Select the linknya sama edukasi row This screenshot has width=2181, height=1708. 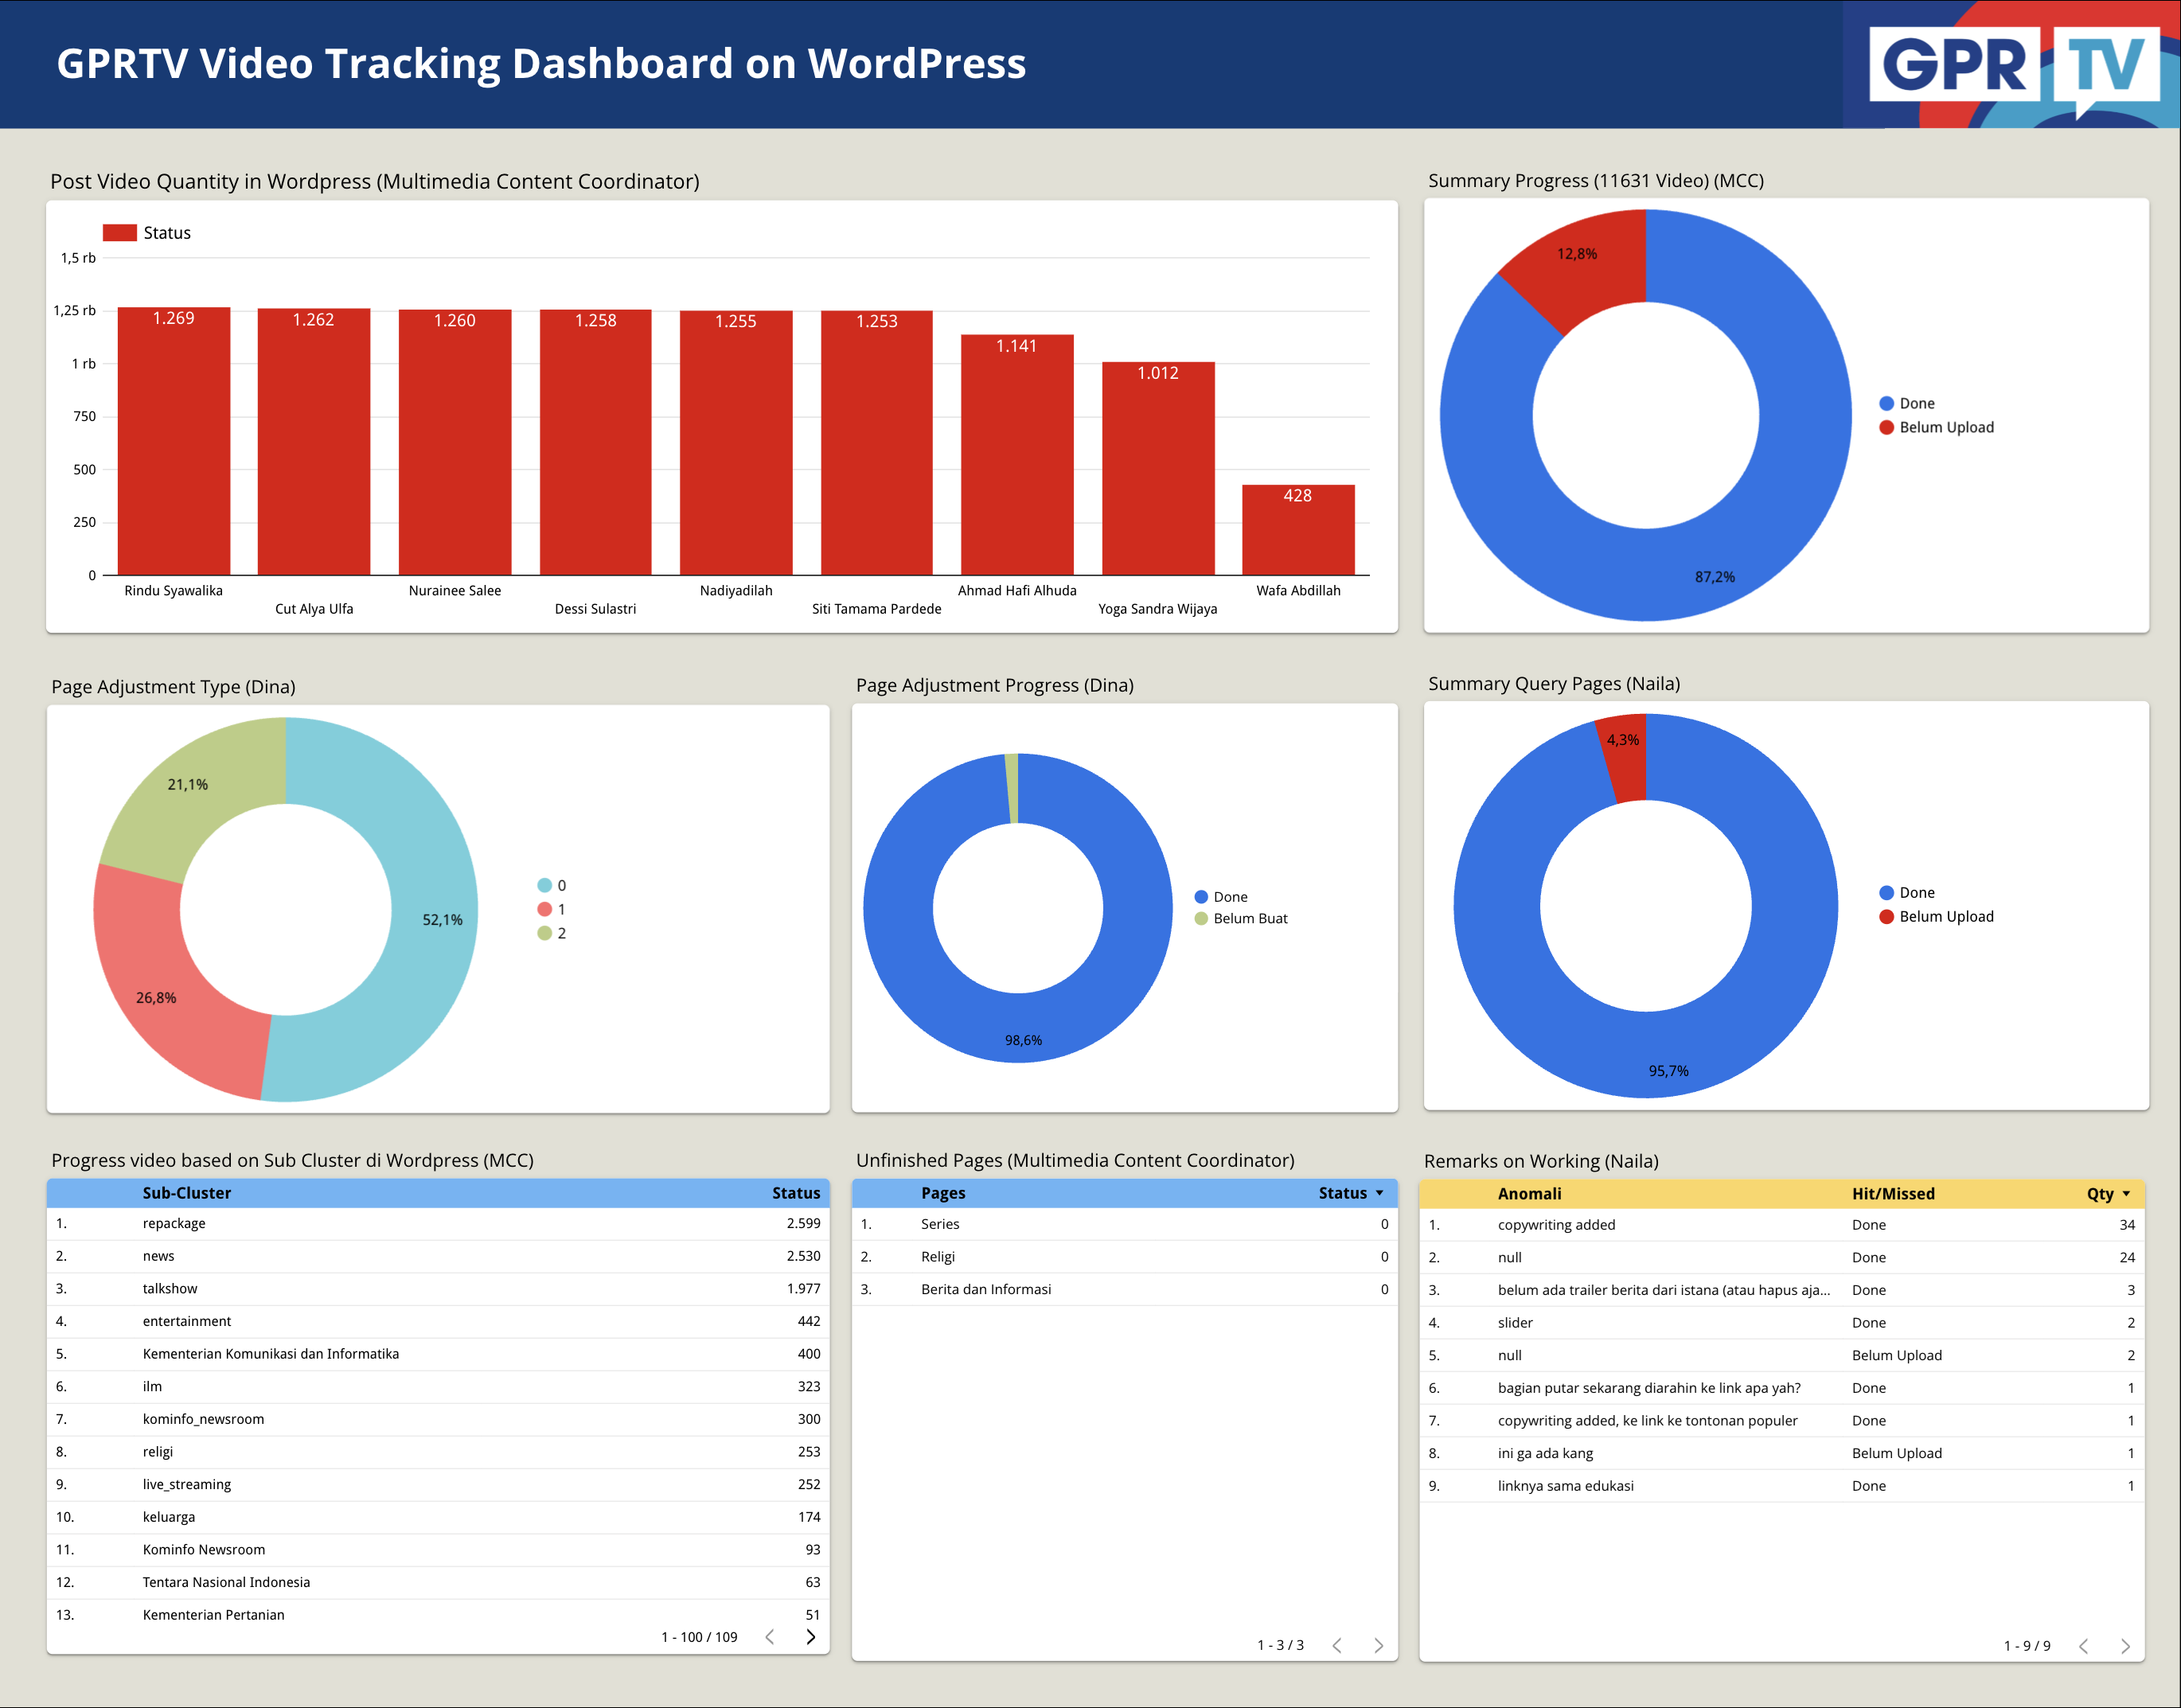point(1782,1486)
